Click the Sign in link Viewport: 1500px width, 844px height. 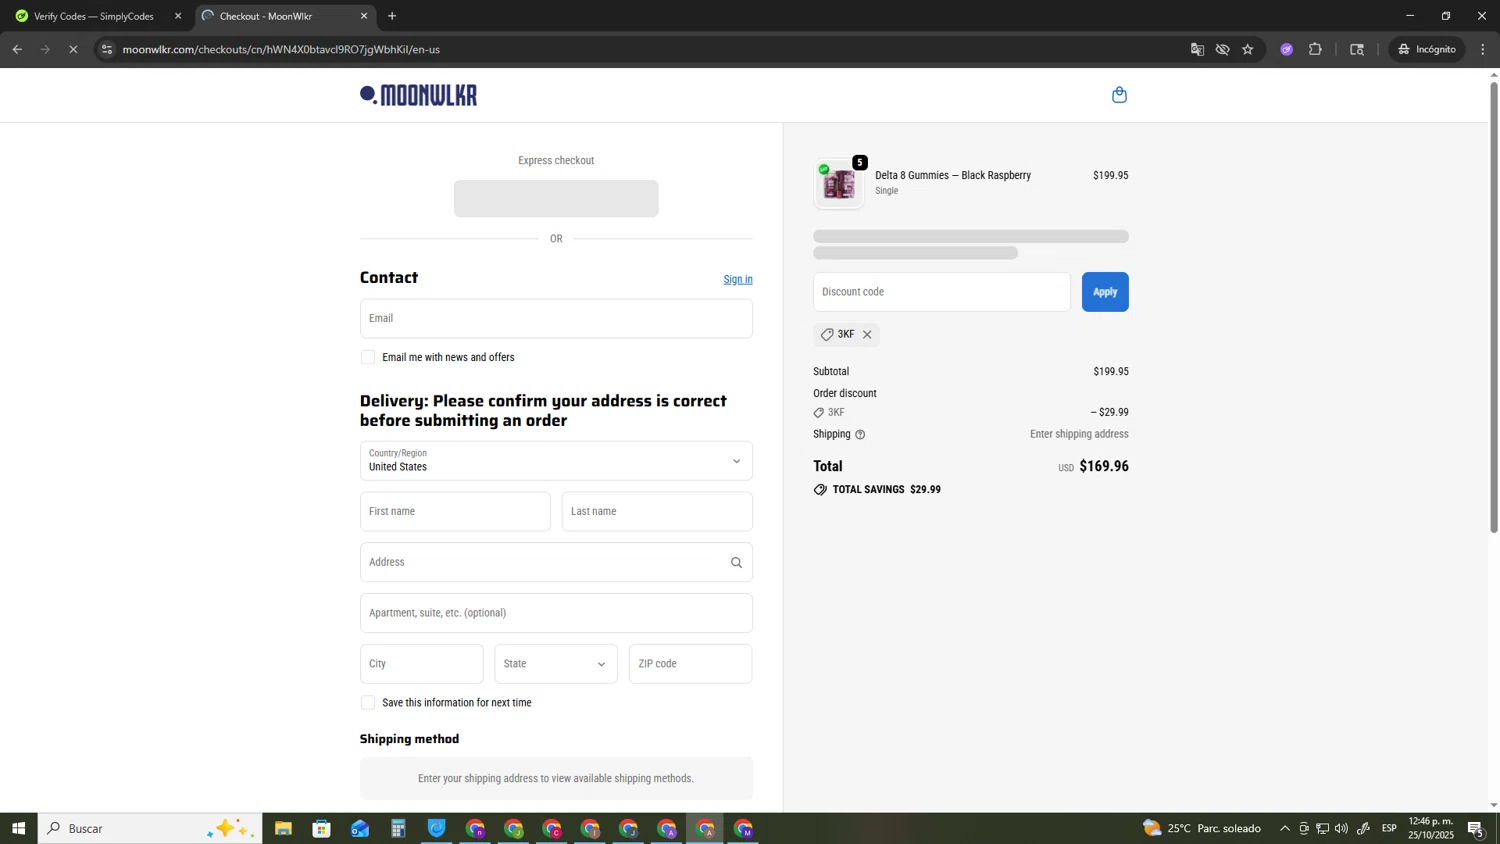[738, 280]
